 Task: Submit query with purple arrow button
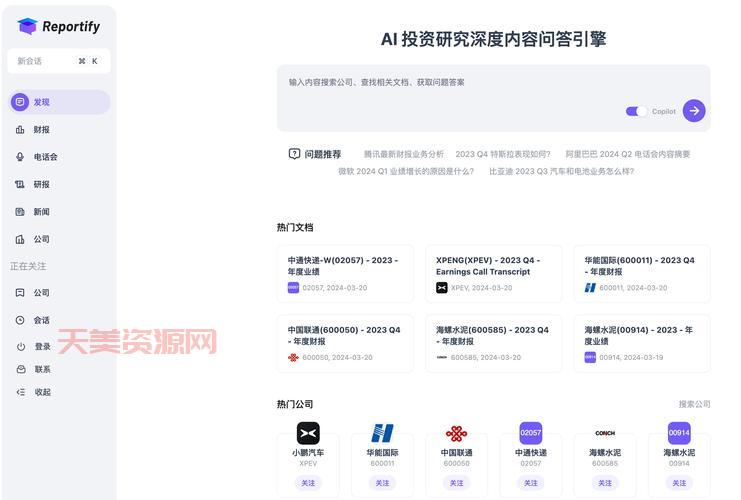pos(694,111)
